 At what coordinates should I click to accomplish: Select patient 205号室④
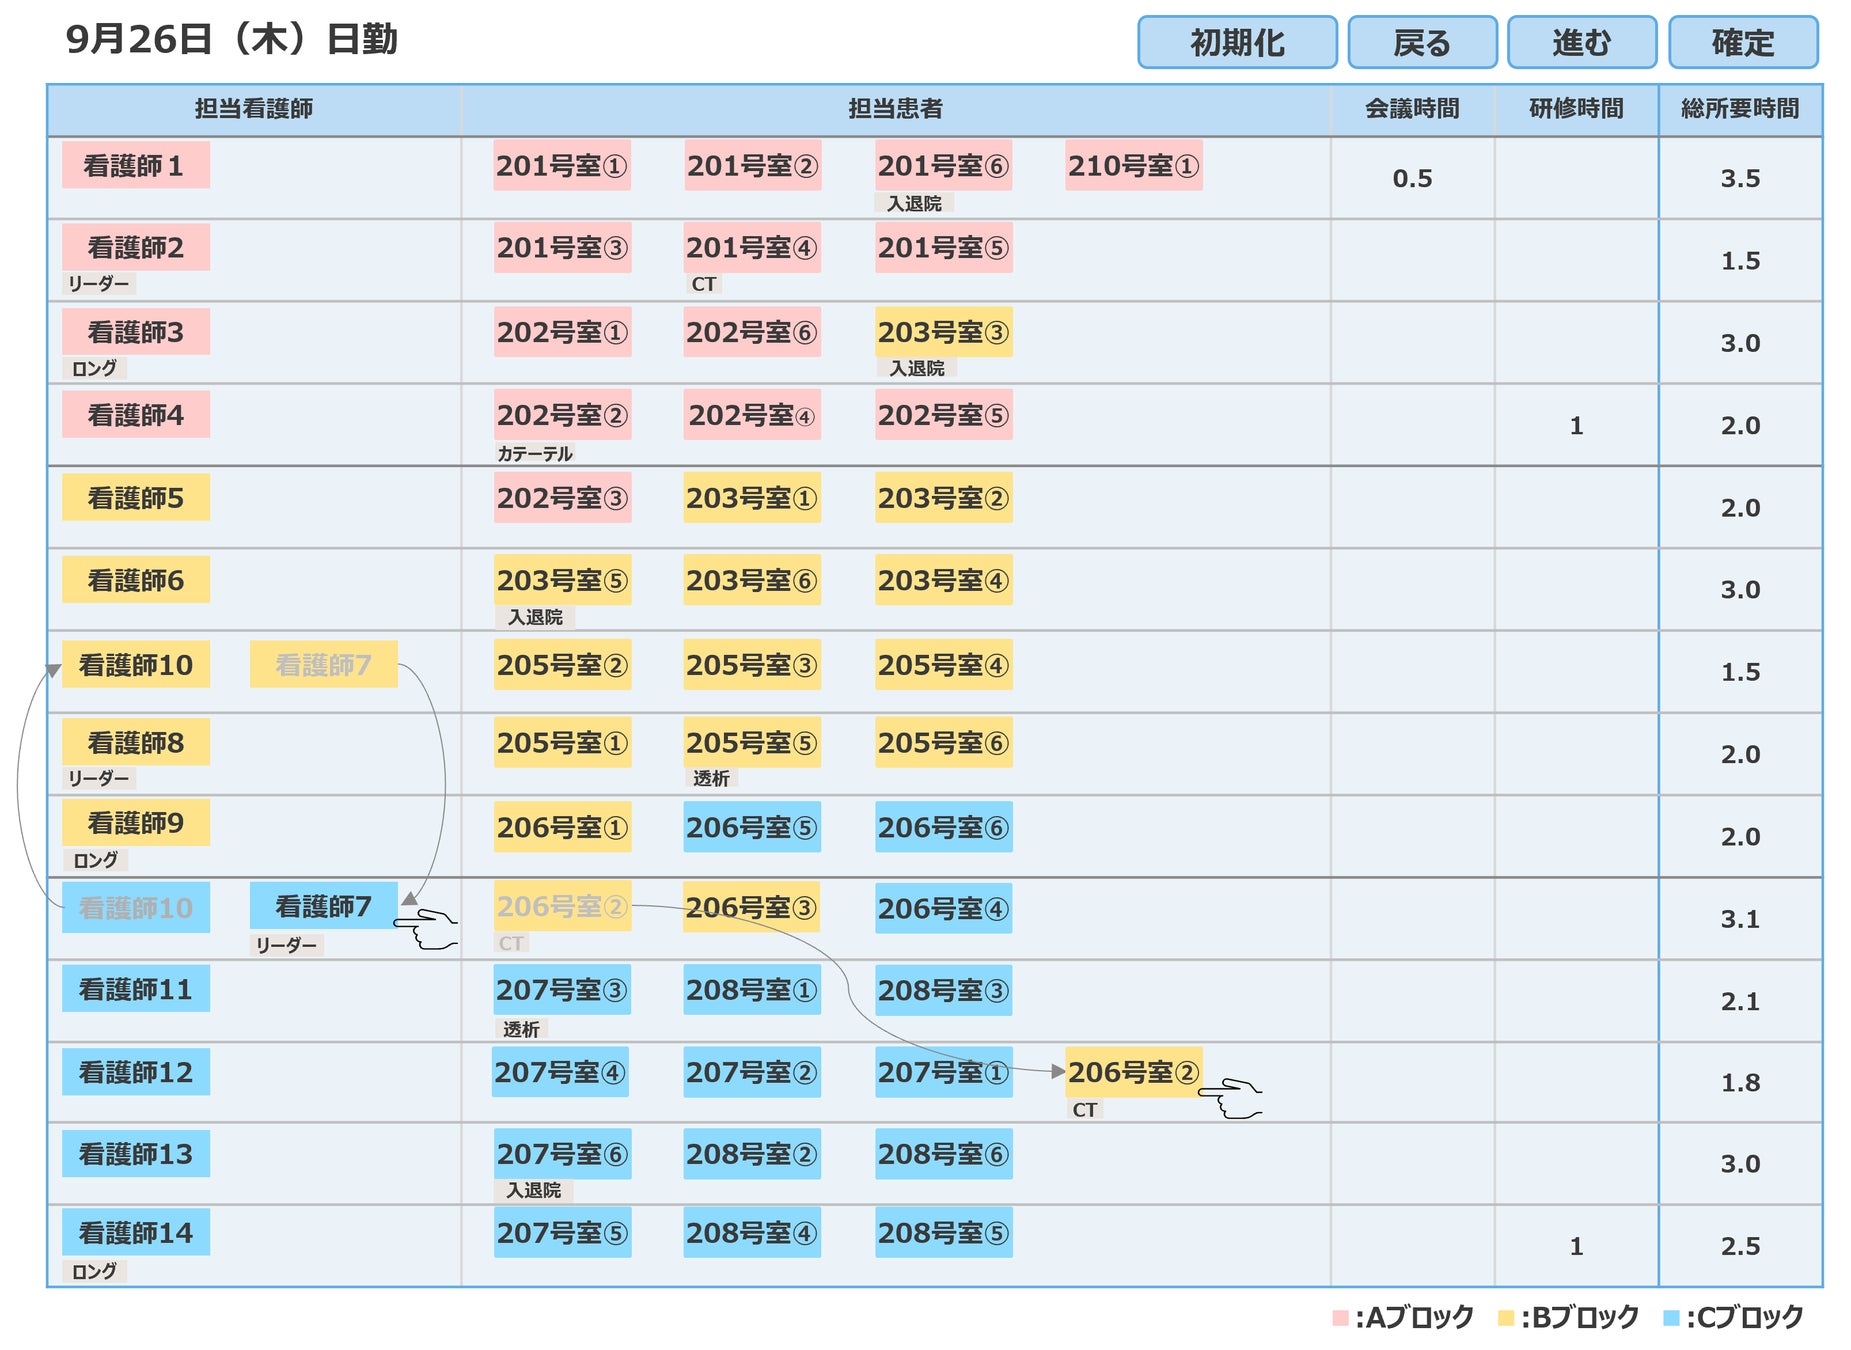point(944,664)
